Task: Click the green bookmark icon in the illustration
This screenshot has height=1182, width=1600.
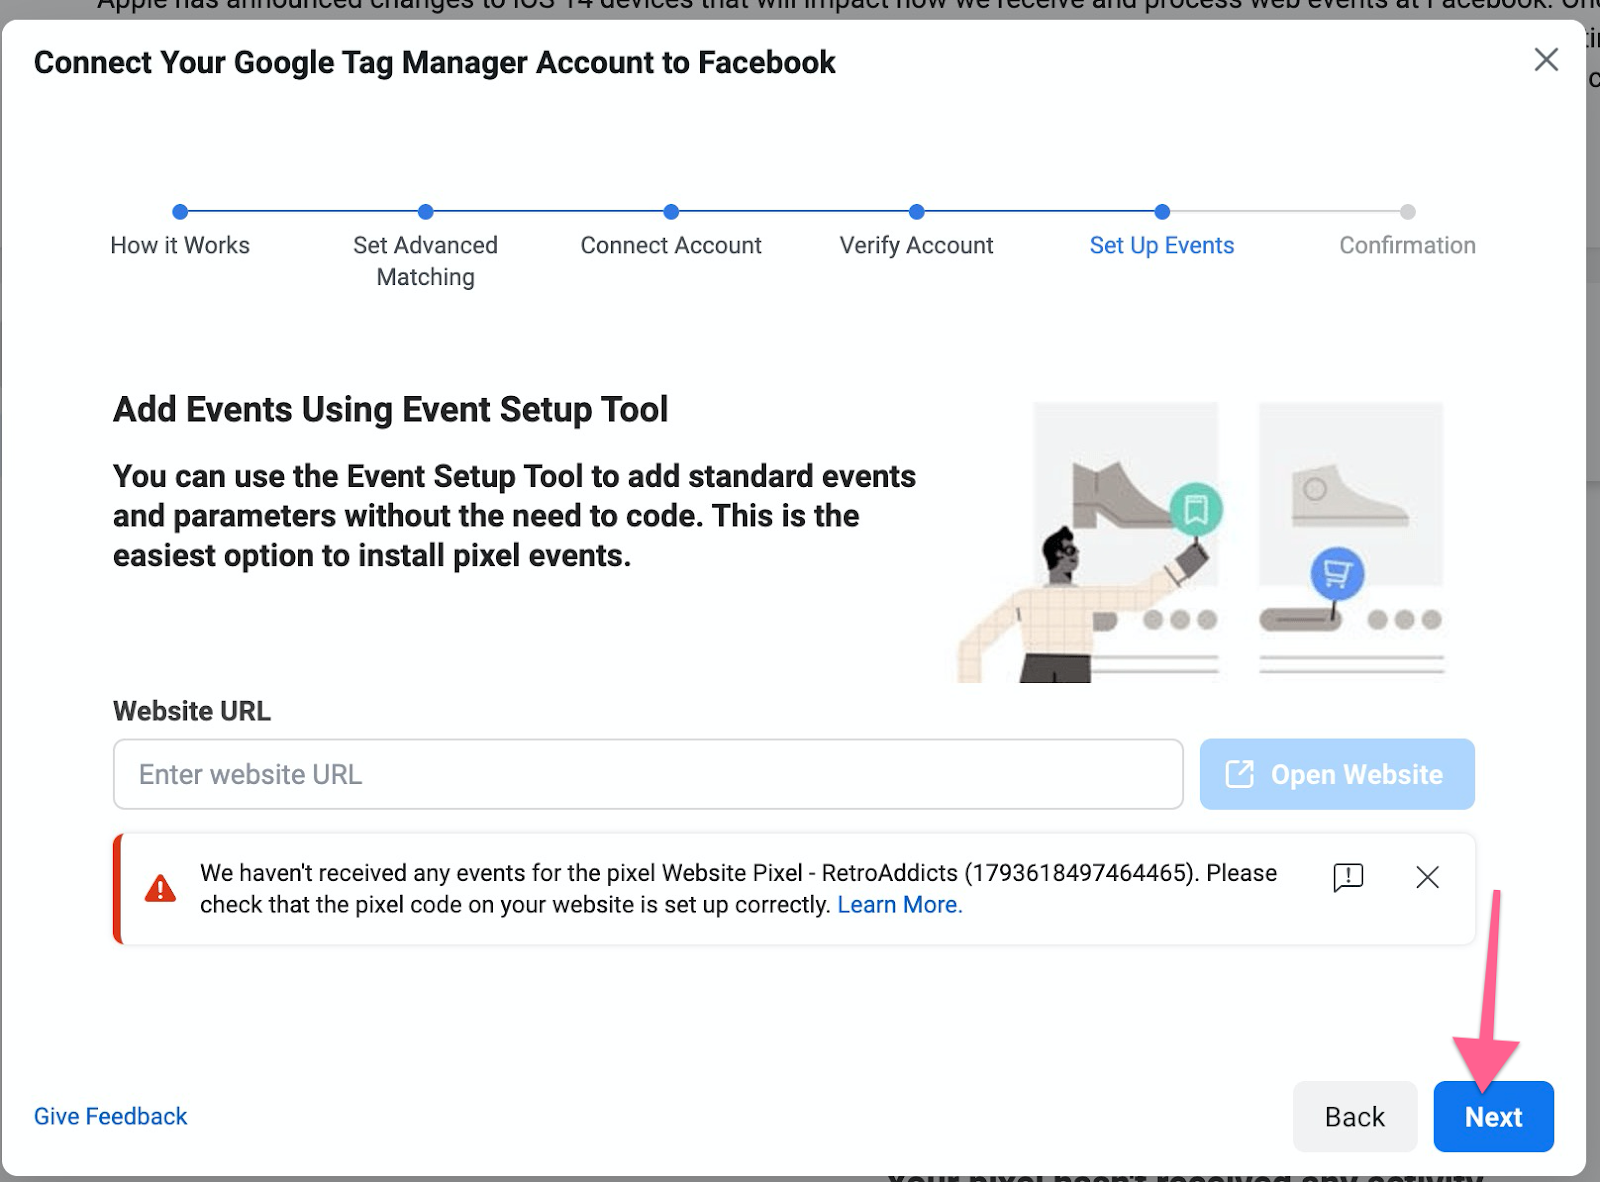Action: pyautogui.click(x=1196, y=510)
